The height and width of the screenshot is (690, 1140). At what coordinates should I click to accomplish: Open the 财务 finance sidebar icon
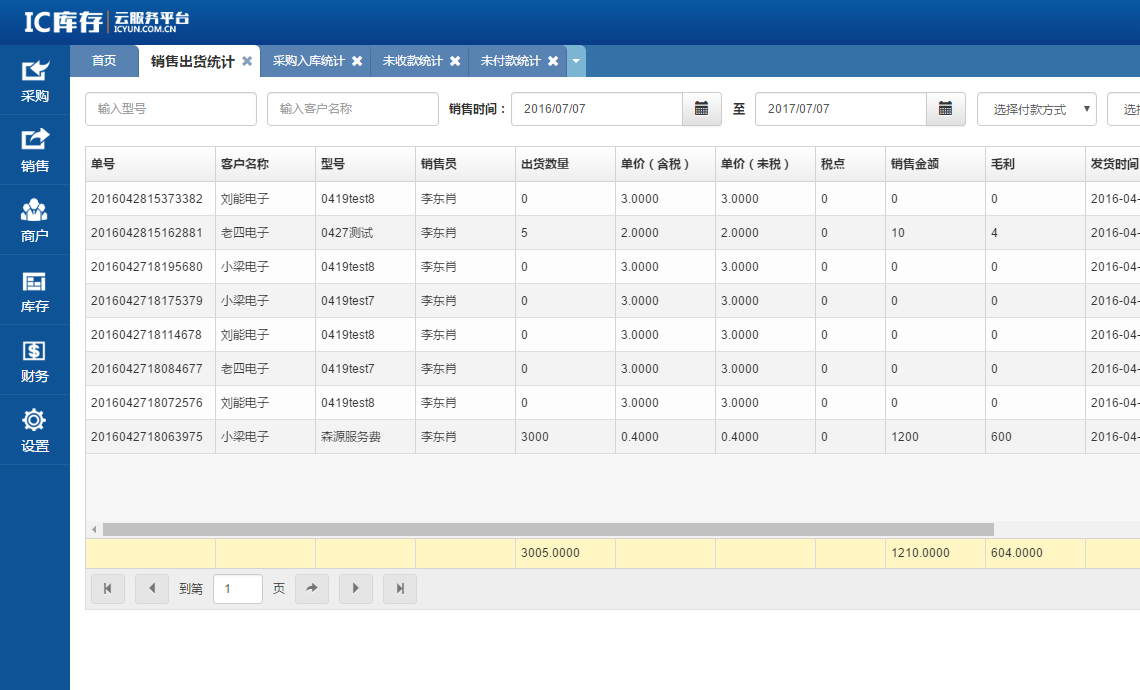coord(35,351)
